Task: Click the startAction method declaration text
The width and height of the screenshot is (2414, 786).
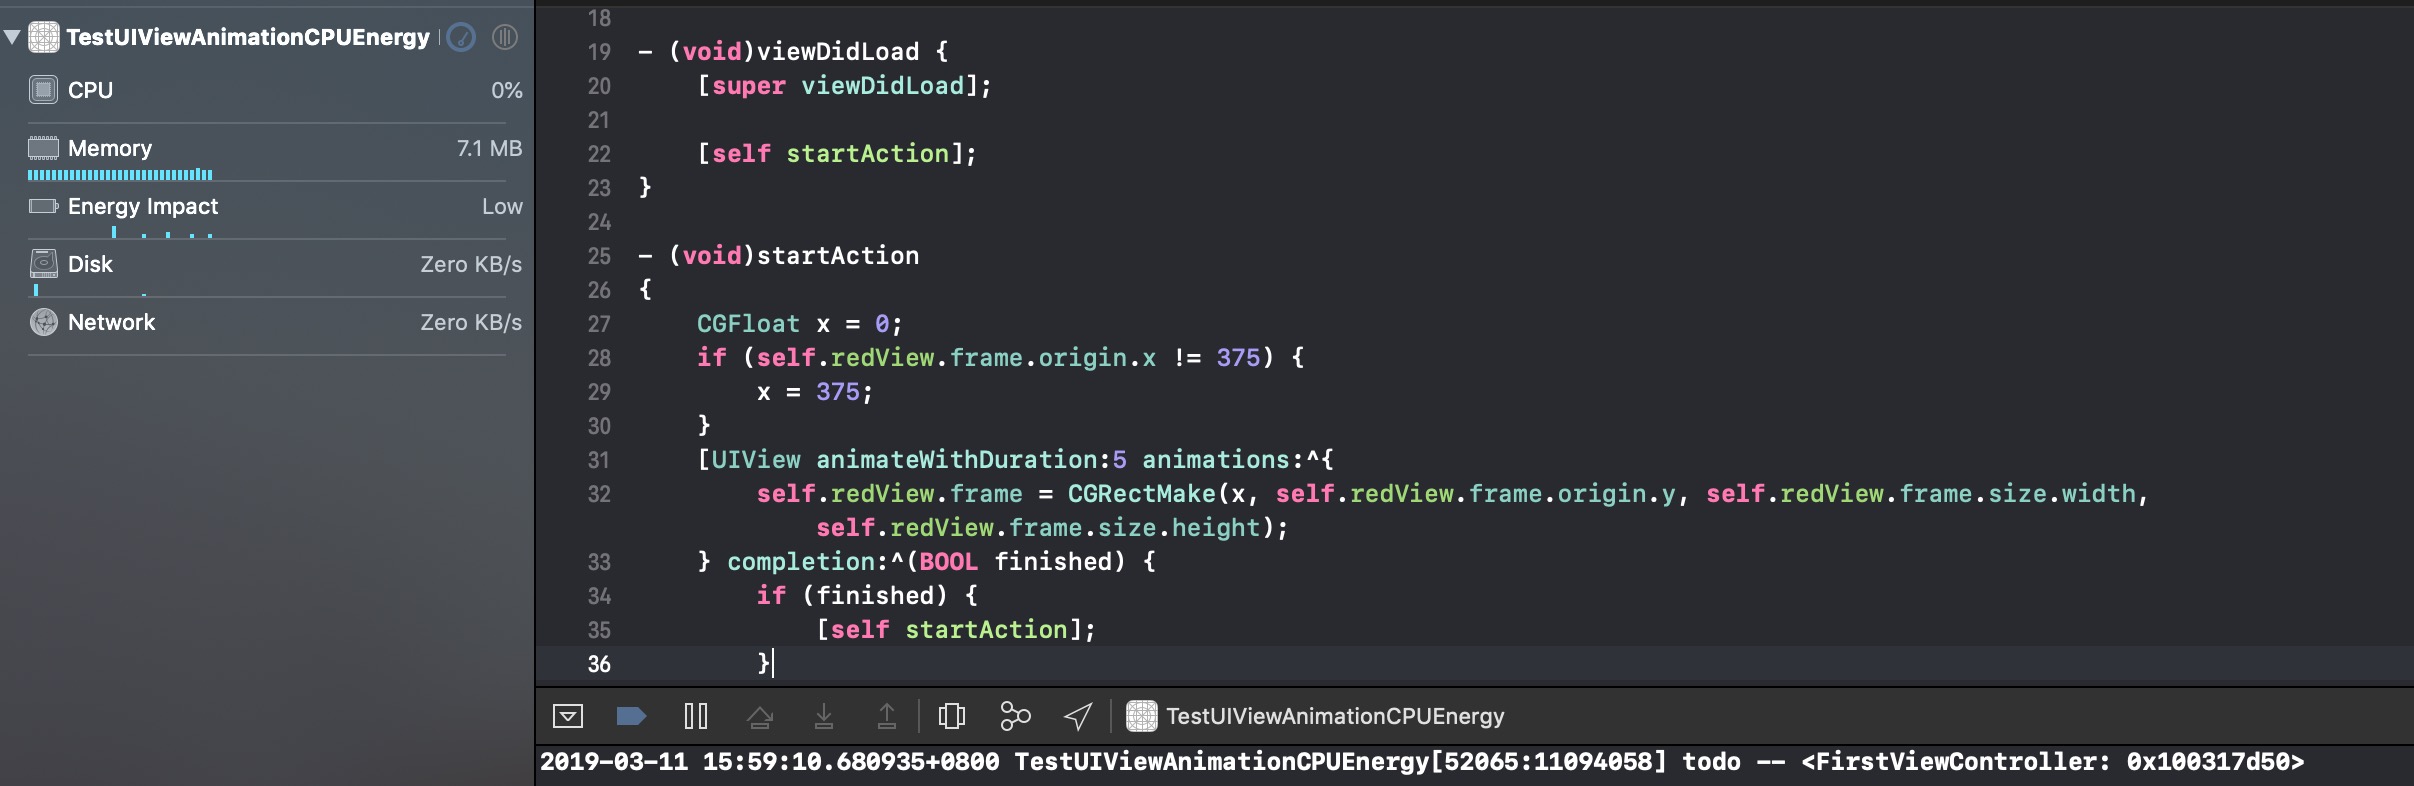Action: click(779, 256)
